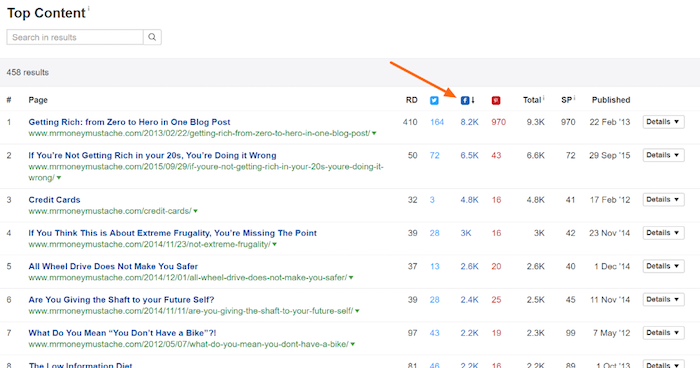Screen dimensions: 700x368
Task: Sort by the RD column header
Action: (x=411, y=100)
